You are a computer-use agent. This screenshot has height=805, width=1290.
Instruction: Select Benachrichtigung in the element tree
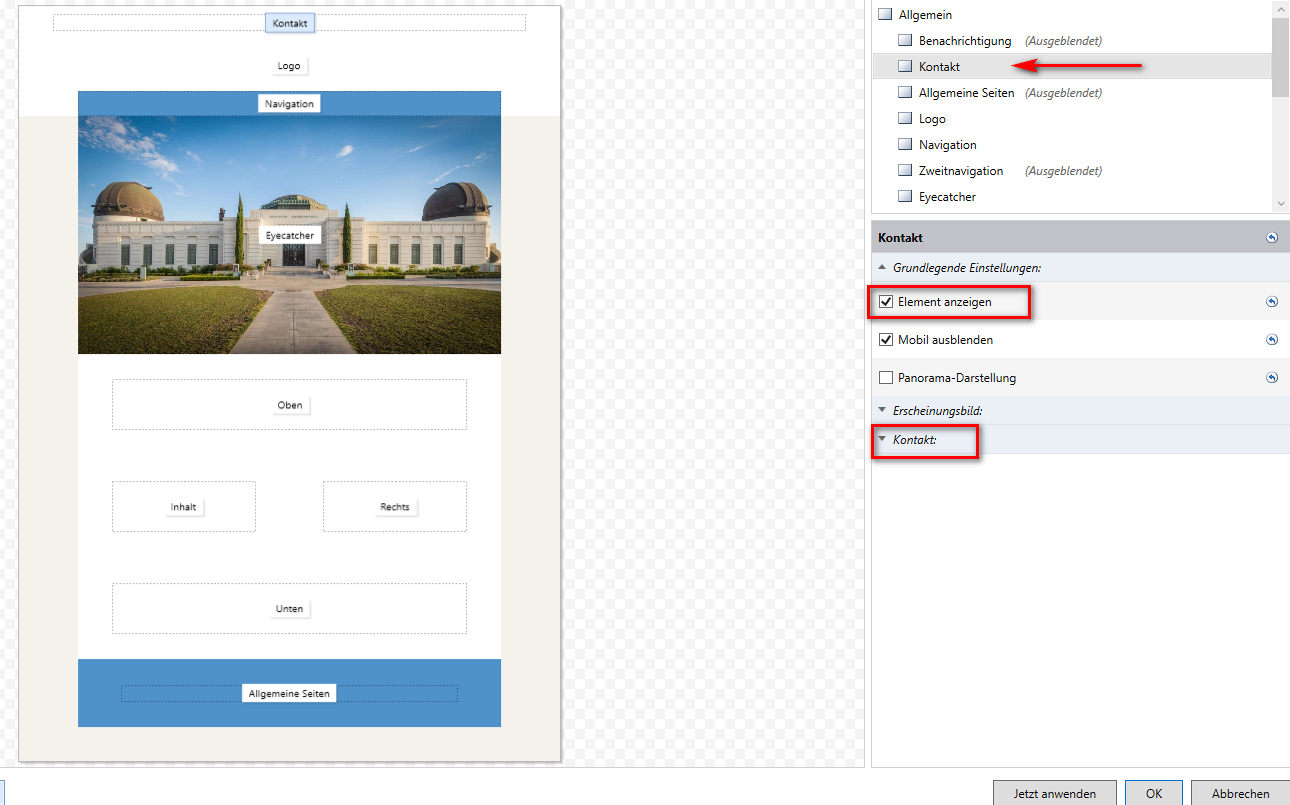pos(965,41)
